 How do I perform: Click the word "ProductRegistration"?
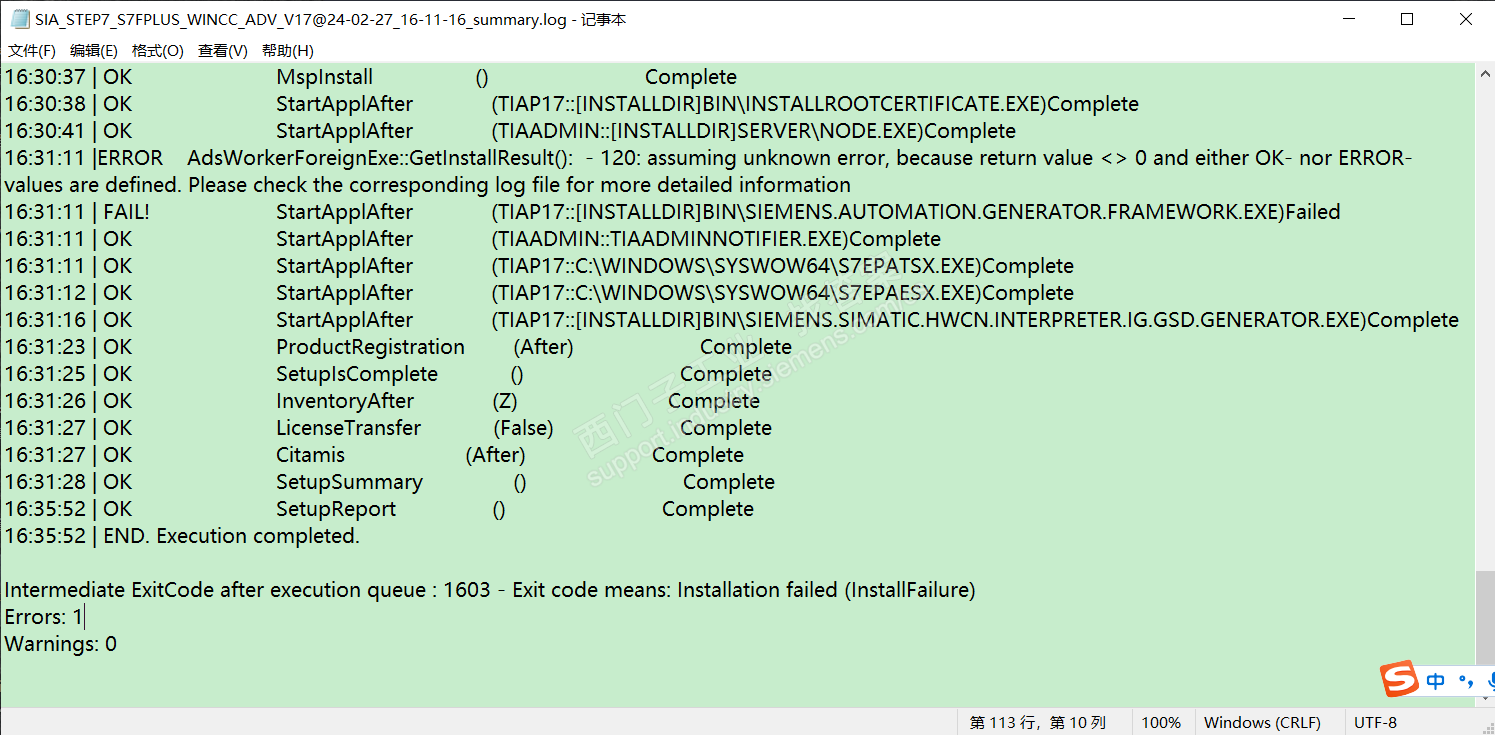pos(371,347)
